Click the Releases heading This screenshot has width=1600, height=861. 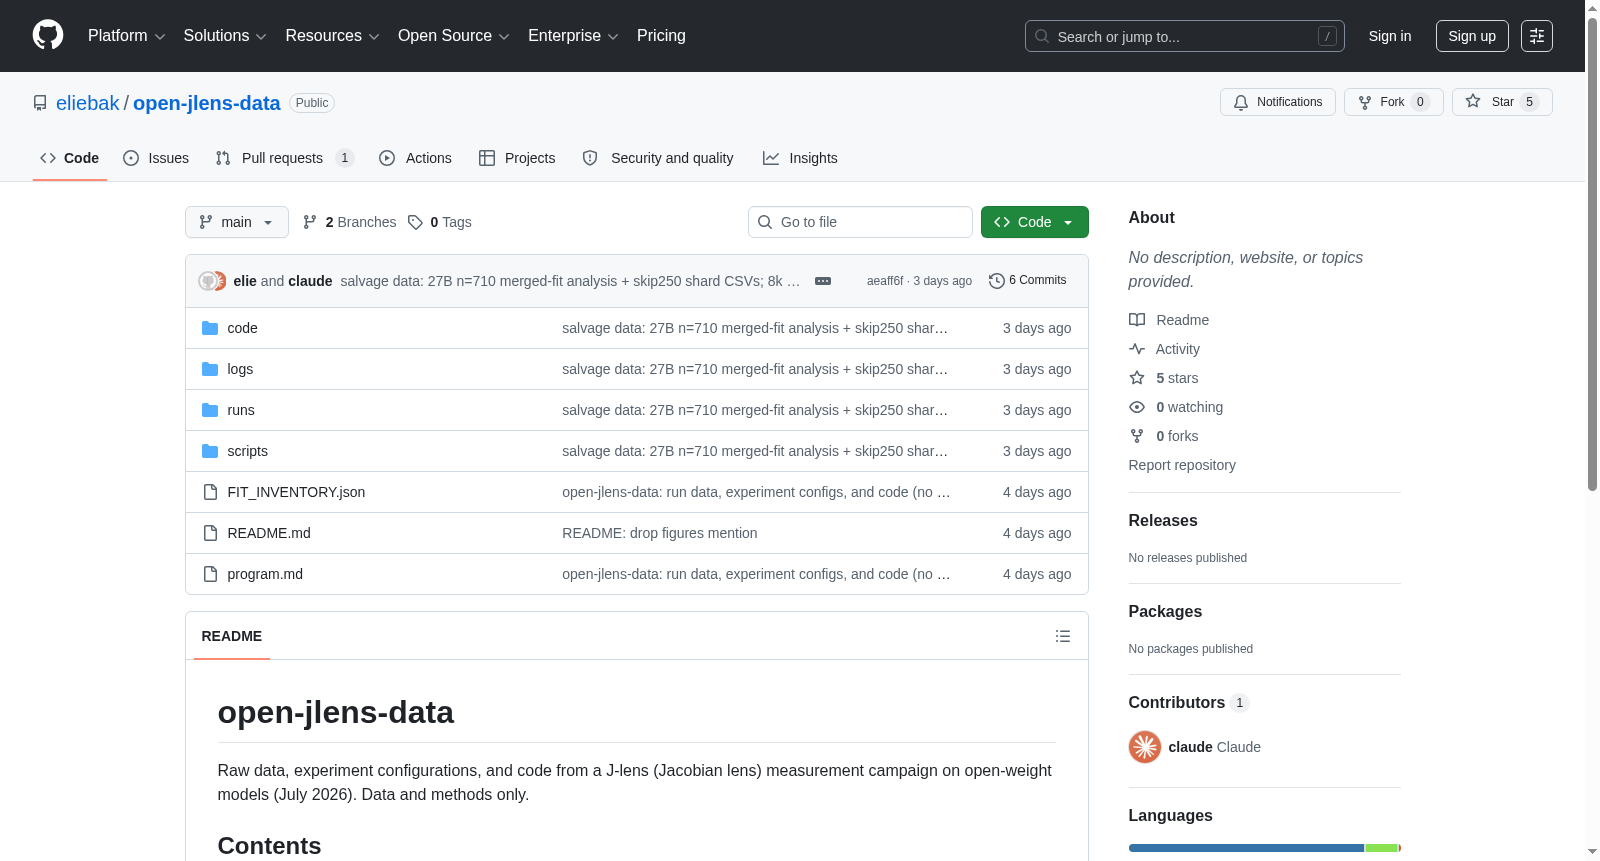point(1163,520)
